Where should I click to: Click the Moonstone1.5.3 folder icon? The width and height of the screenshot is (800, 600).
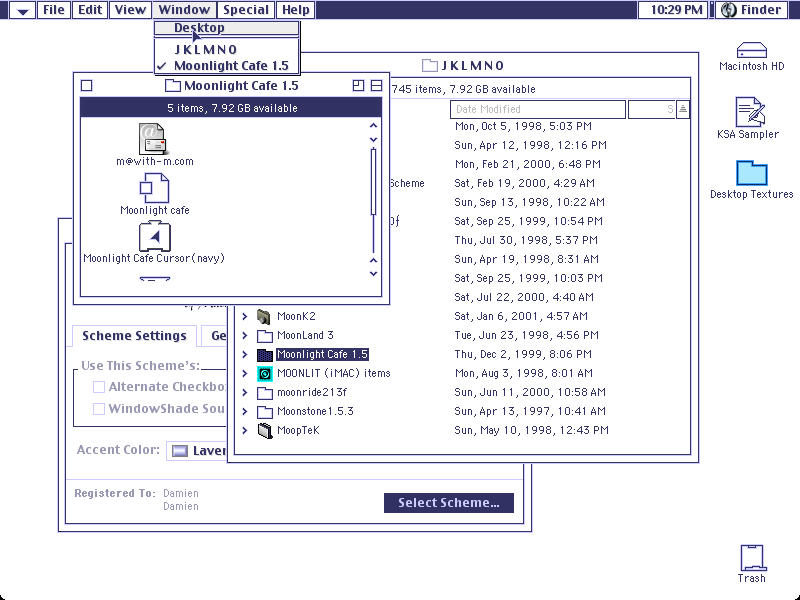point(264,411)
